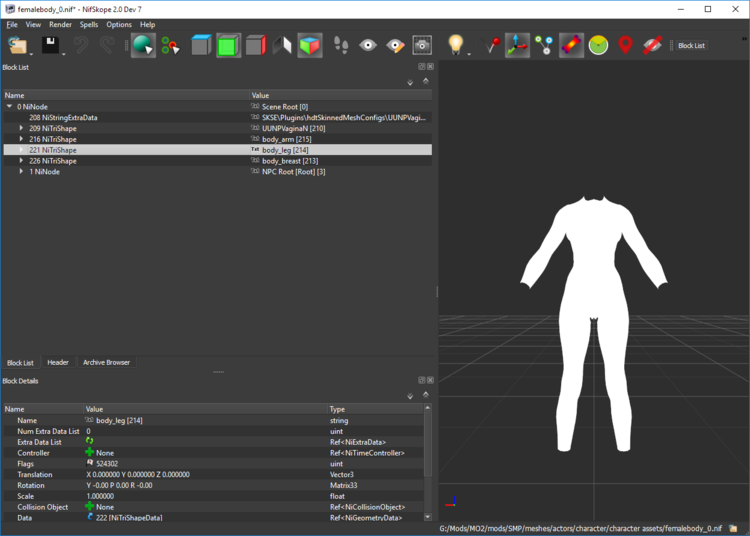Switch to top view blue cube
Screen dimensions: 750x536
[201, 45]
